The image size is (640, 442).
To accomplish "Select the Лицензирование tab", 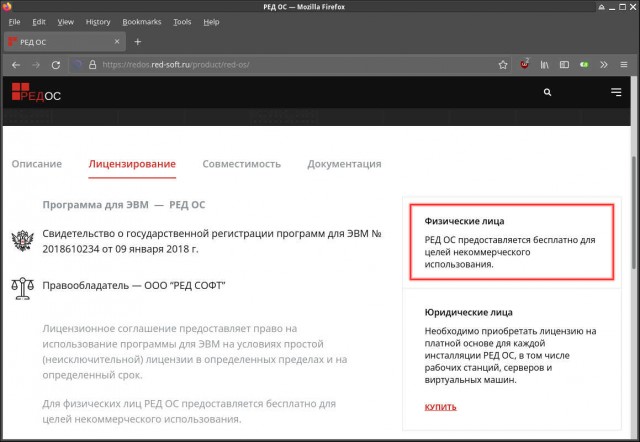I will tap(132, 164).
